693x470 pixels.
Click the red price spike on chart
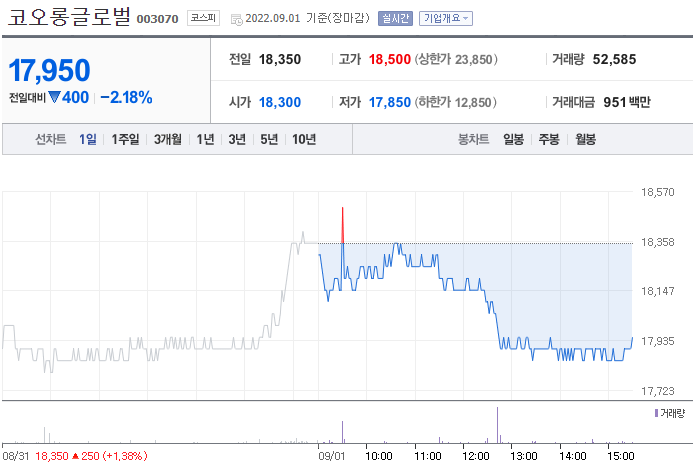343,225
